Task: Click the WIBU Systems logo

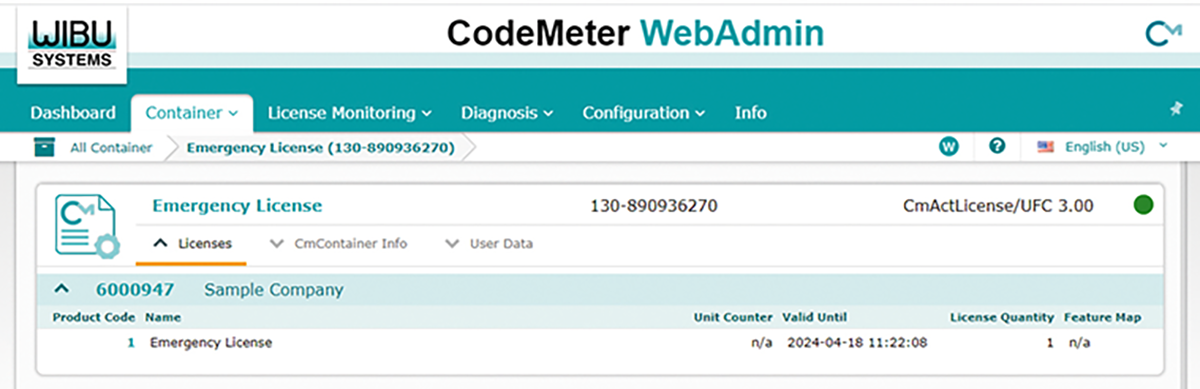Action: (x=72, y=45)
